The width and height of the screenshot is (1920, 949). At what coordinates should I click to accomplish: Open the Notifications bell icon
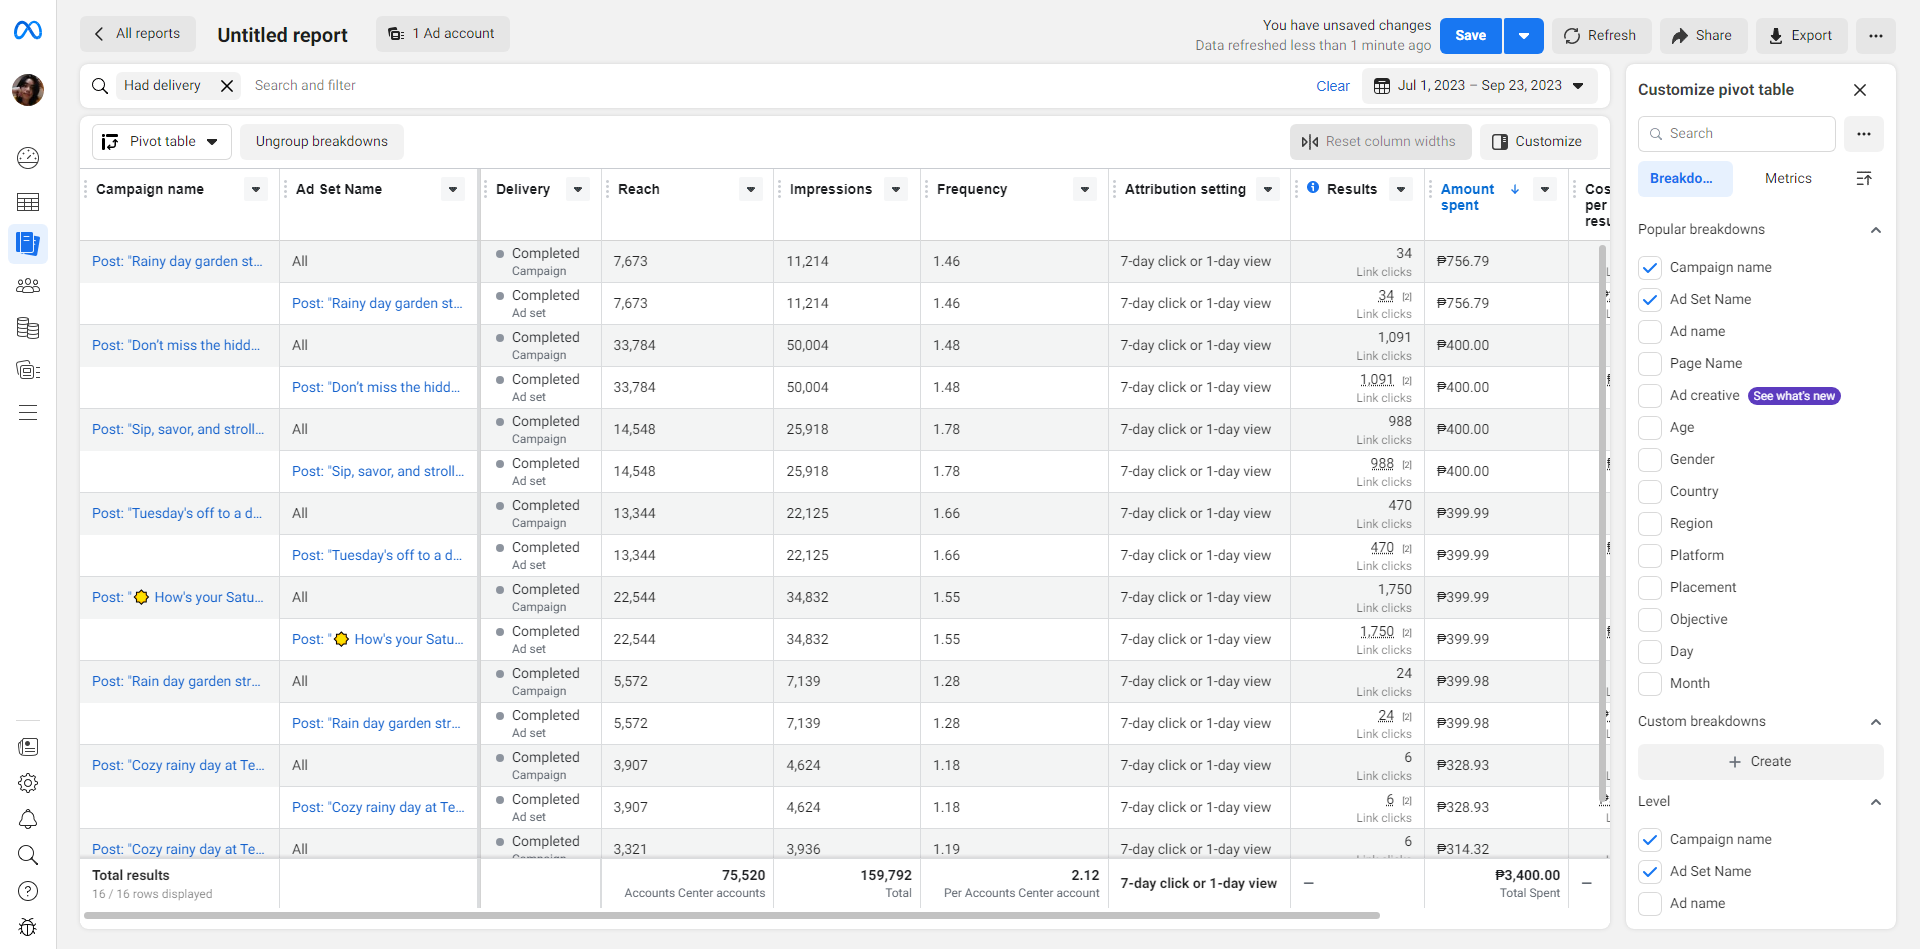point(28,819)
